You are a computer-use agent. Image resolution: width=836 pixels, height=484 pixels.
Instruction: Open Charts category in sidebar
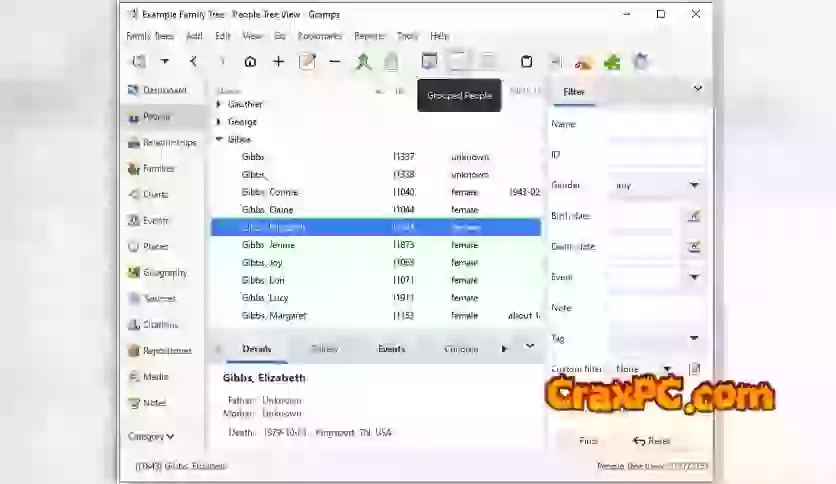[x=163, y=195]
